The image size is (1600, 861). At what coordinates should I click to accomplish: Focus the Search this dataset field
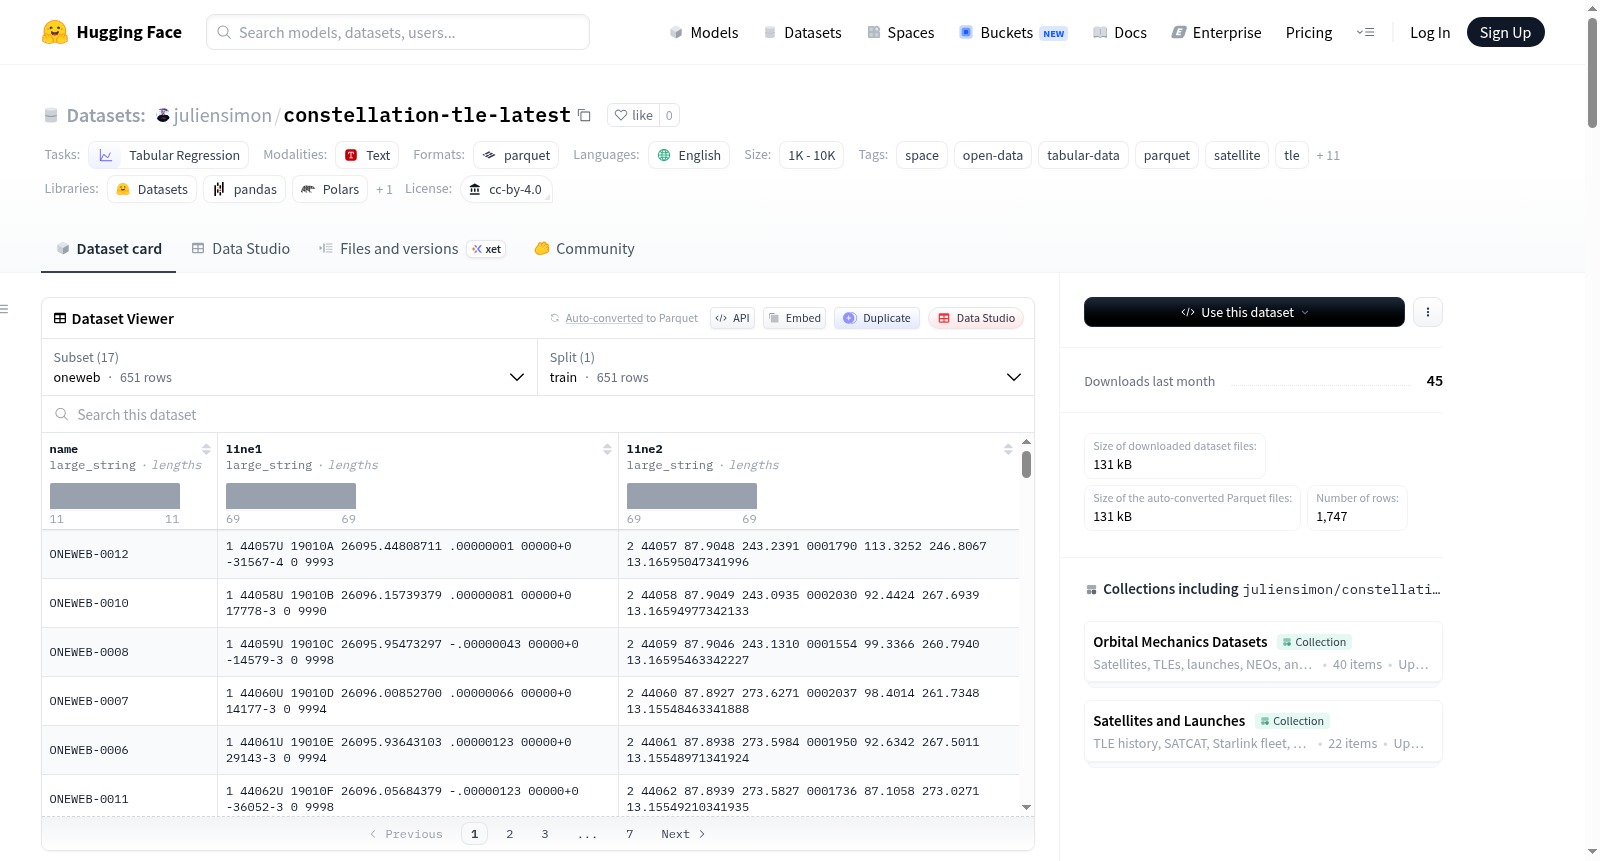point(538,414)
